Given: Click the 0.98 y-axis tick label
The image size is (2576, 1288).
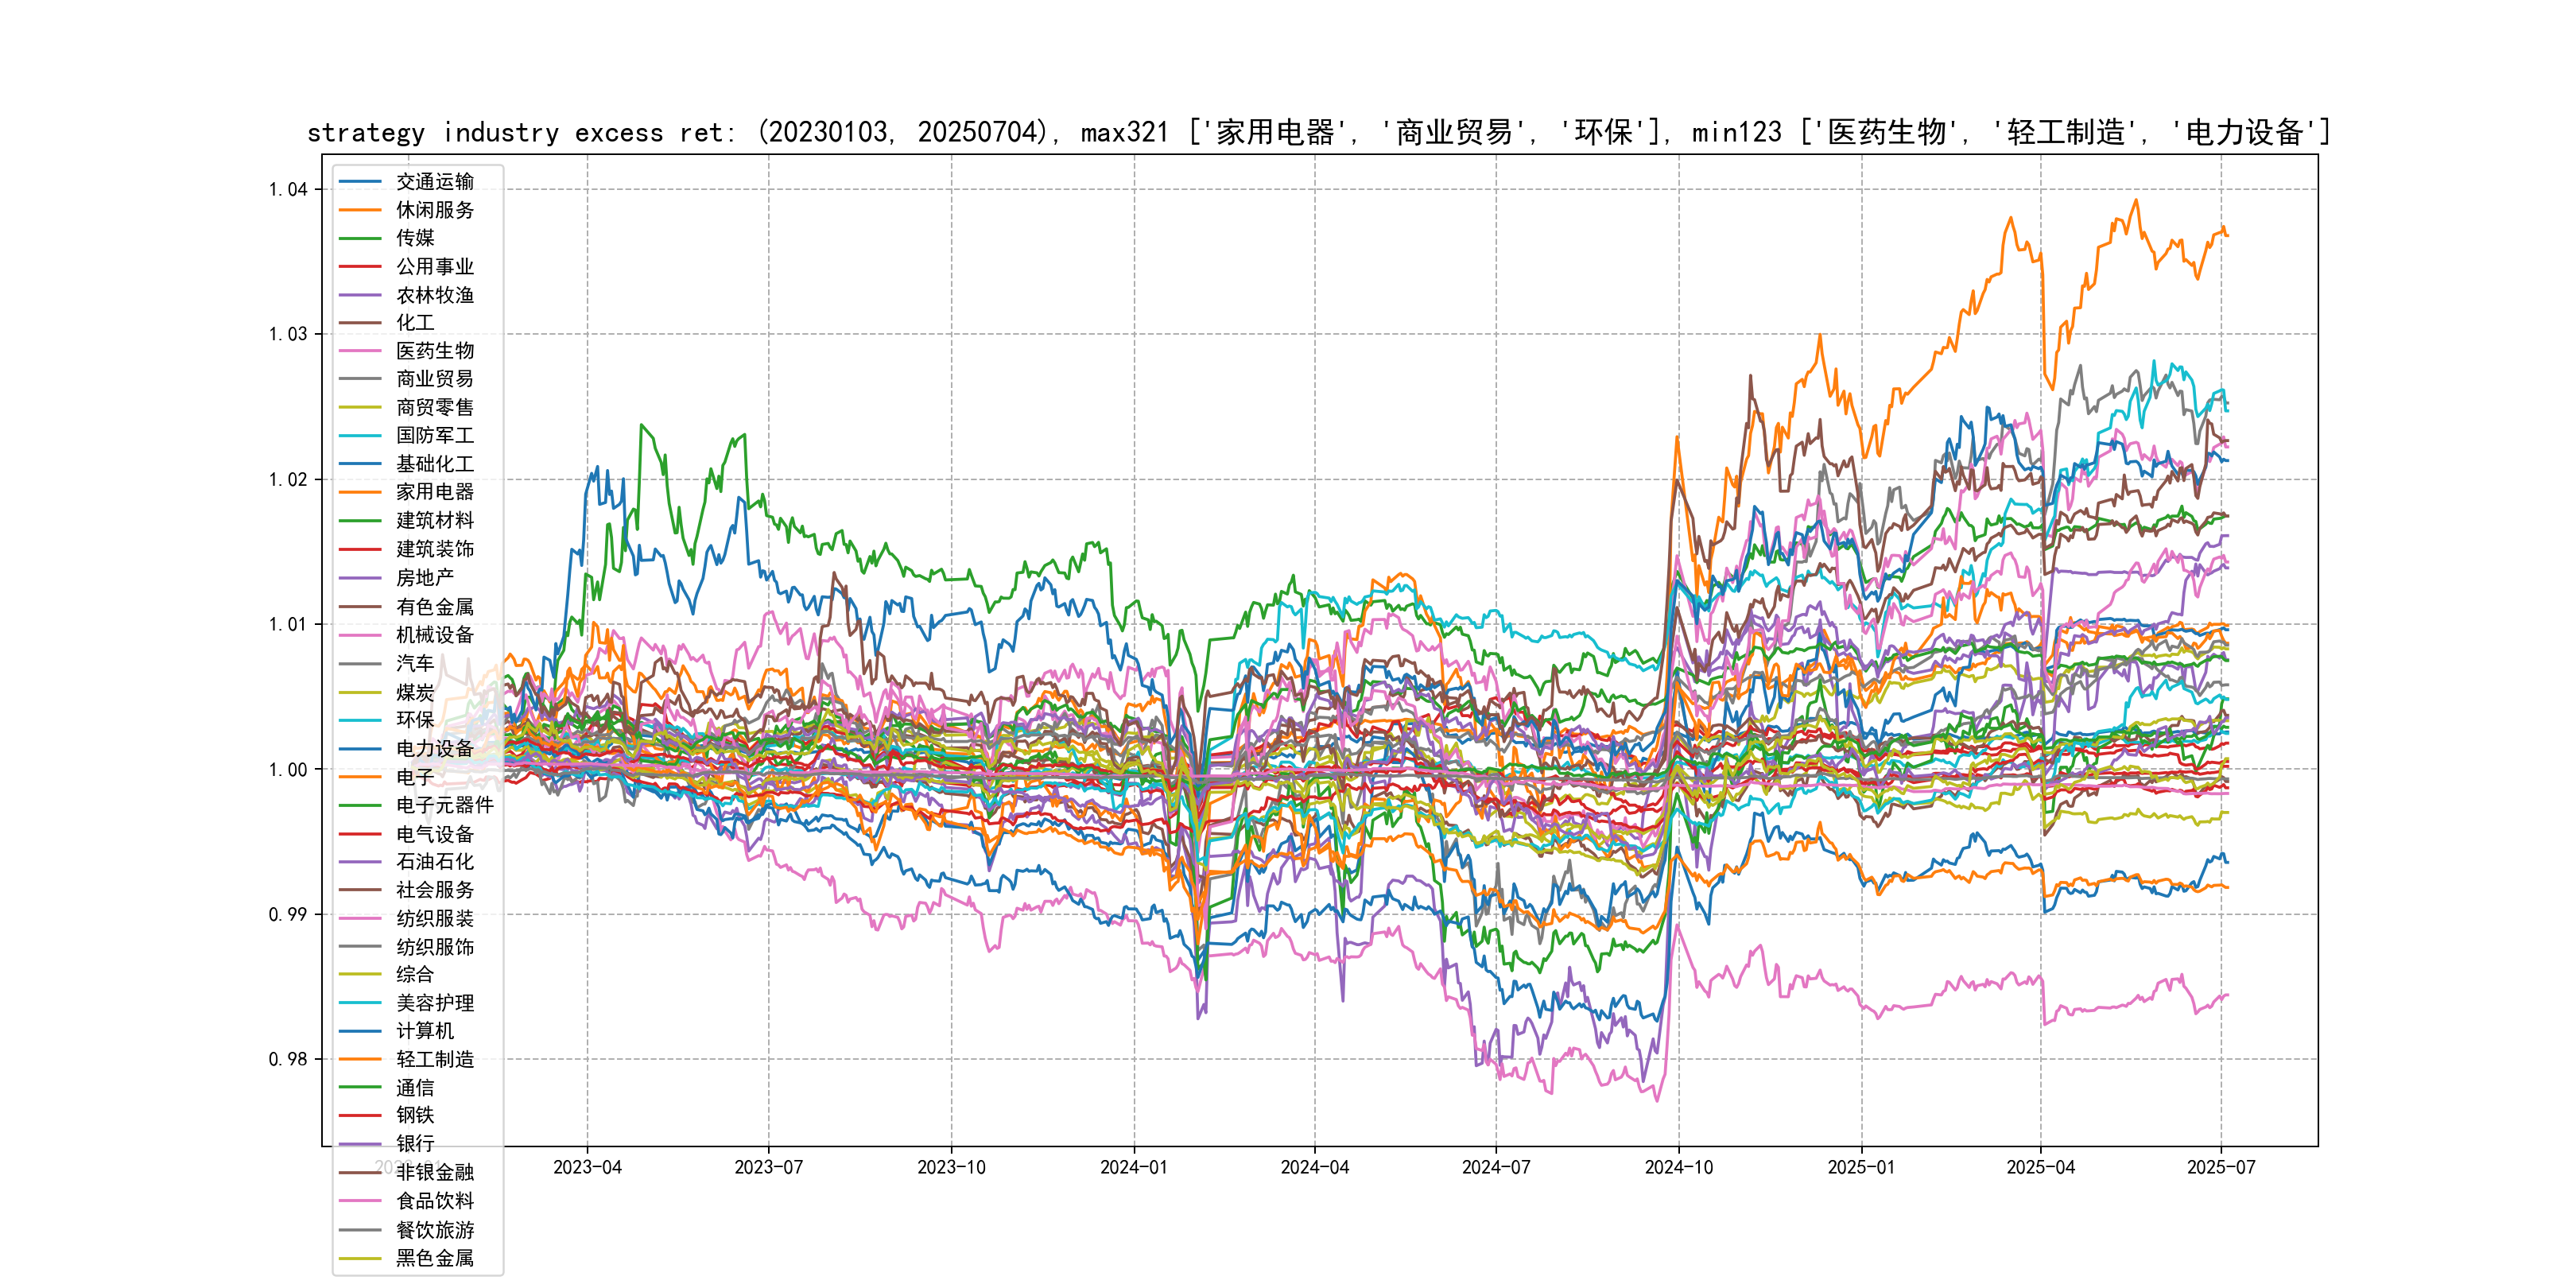Looking at the screenshot, I should click(288, 1059).
